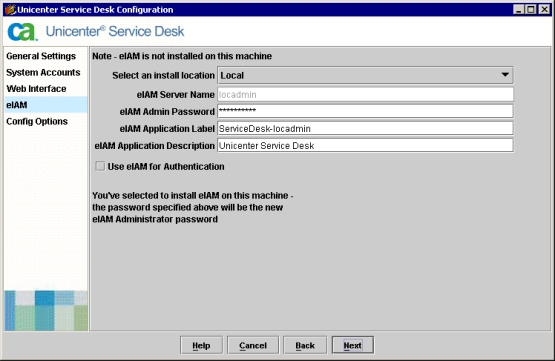Edit the eIAM Application Description field
This screenshot has width=555, height=361.
pyautogui.click(x=365, y=145)
